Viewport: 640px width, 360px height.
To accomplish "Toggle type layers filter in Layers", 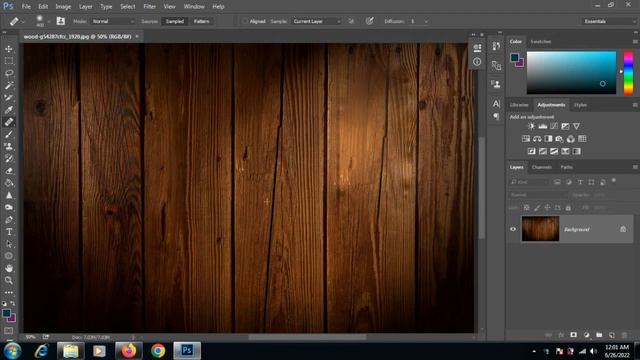I will pos(580,182).
